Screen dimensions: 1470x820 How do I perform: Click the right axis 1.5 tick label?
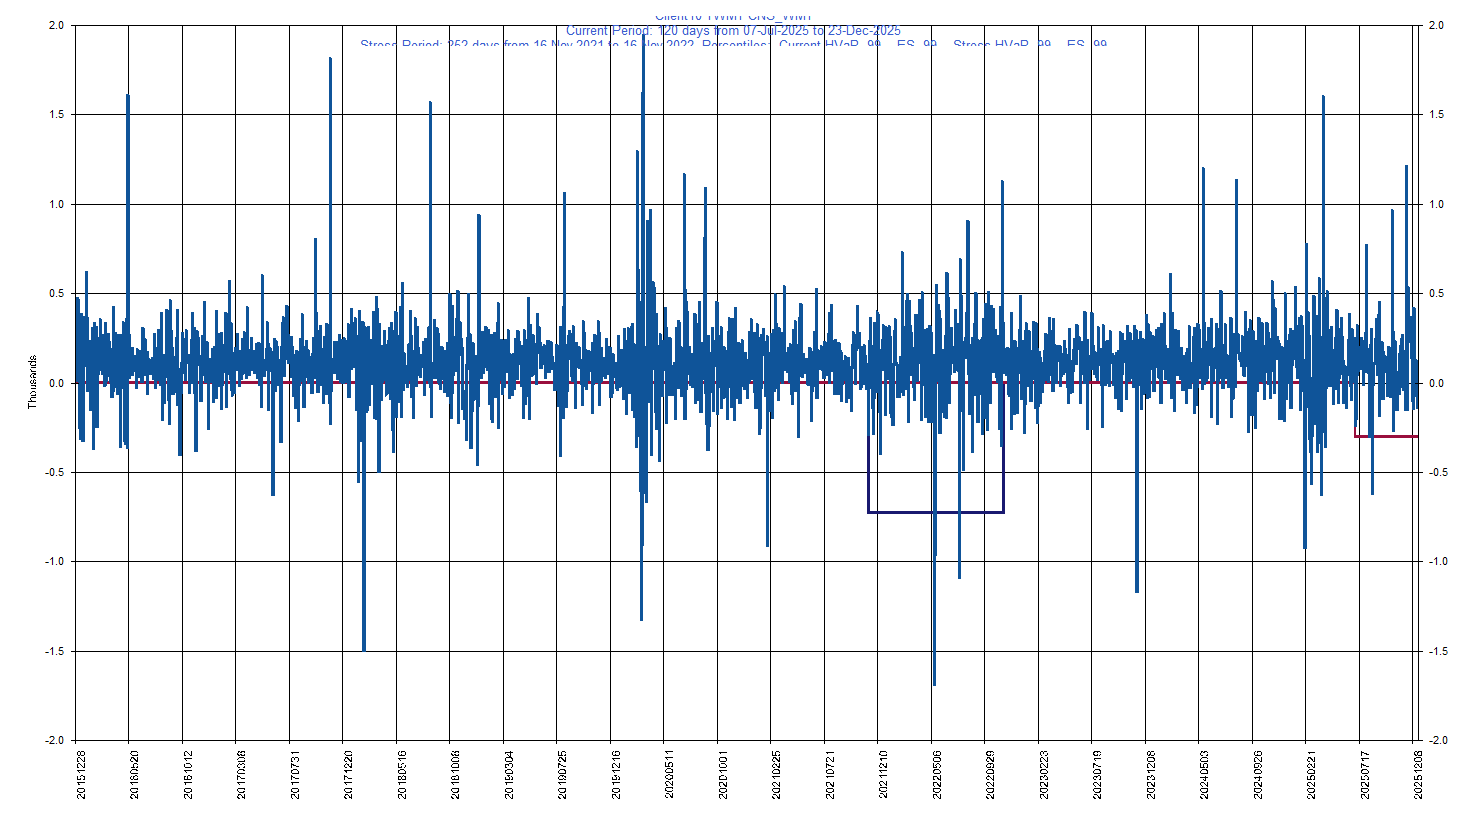[1436, 115]
